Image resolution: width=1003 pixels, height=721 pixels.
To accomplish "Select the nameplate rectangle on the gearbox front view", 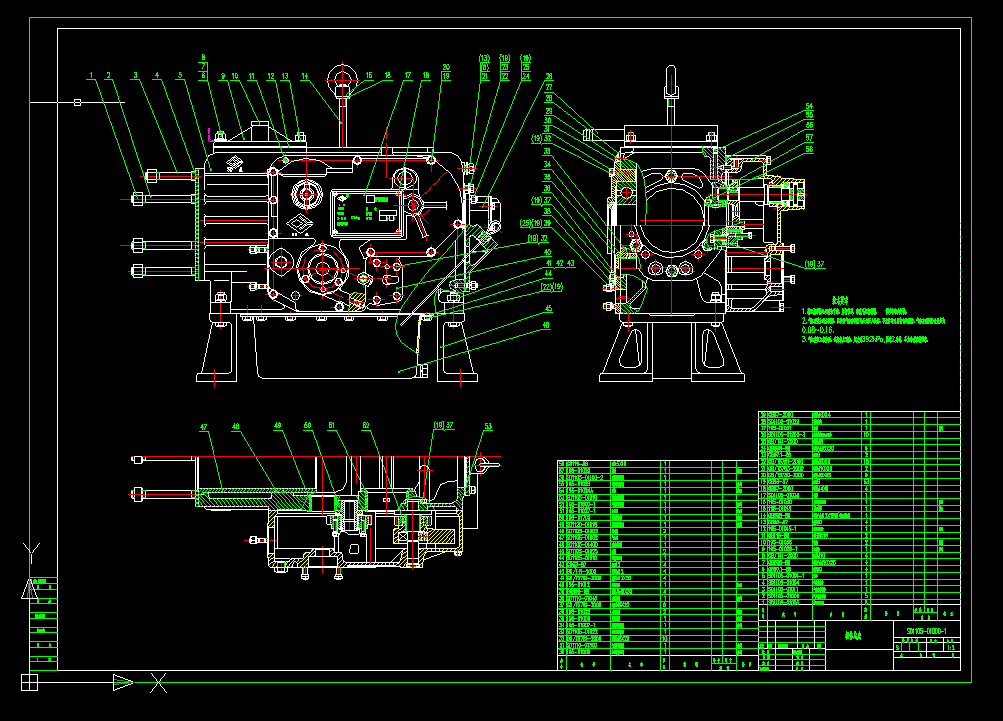I will pos(369,214).
